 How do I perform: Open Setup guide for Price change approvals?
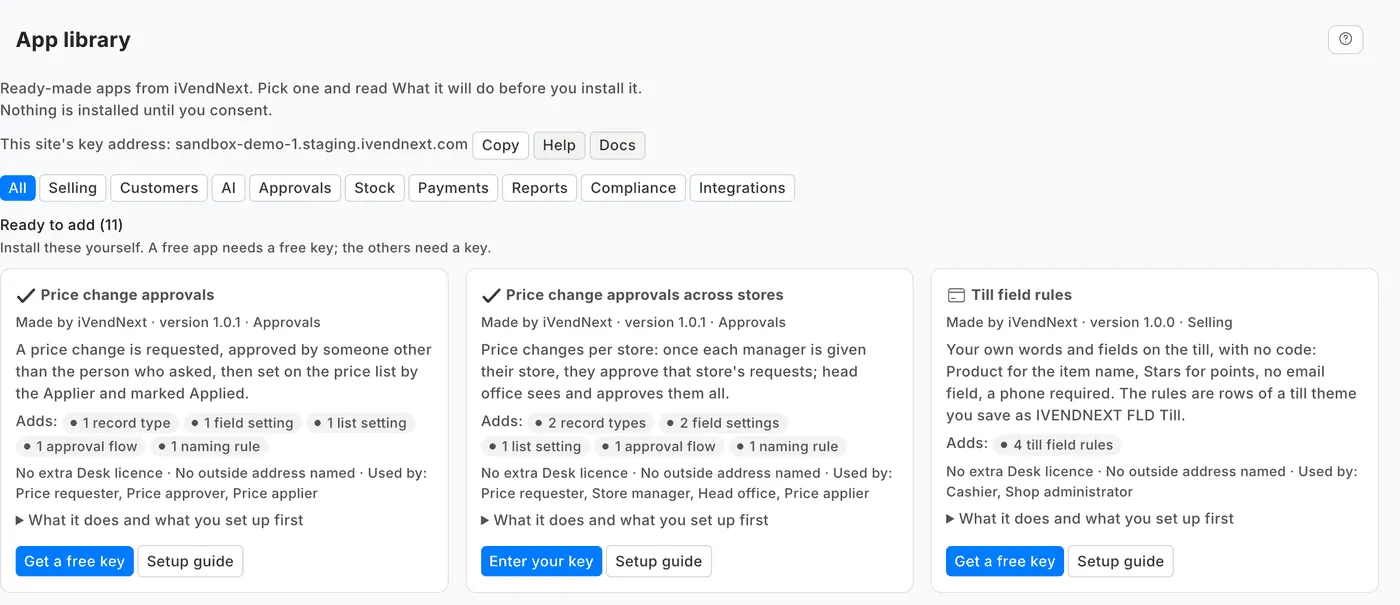190,561
